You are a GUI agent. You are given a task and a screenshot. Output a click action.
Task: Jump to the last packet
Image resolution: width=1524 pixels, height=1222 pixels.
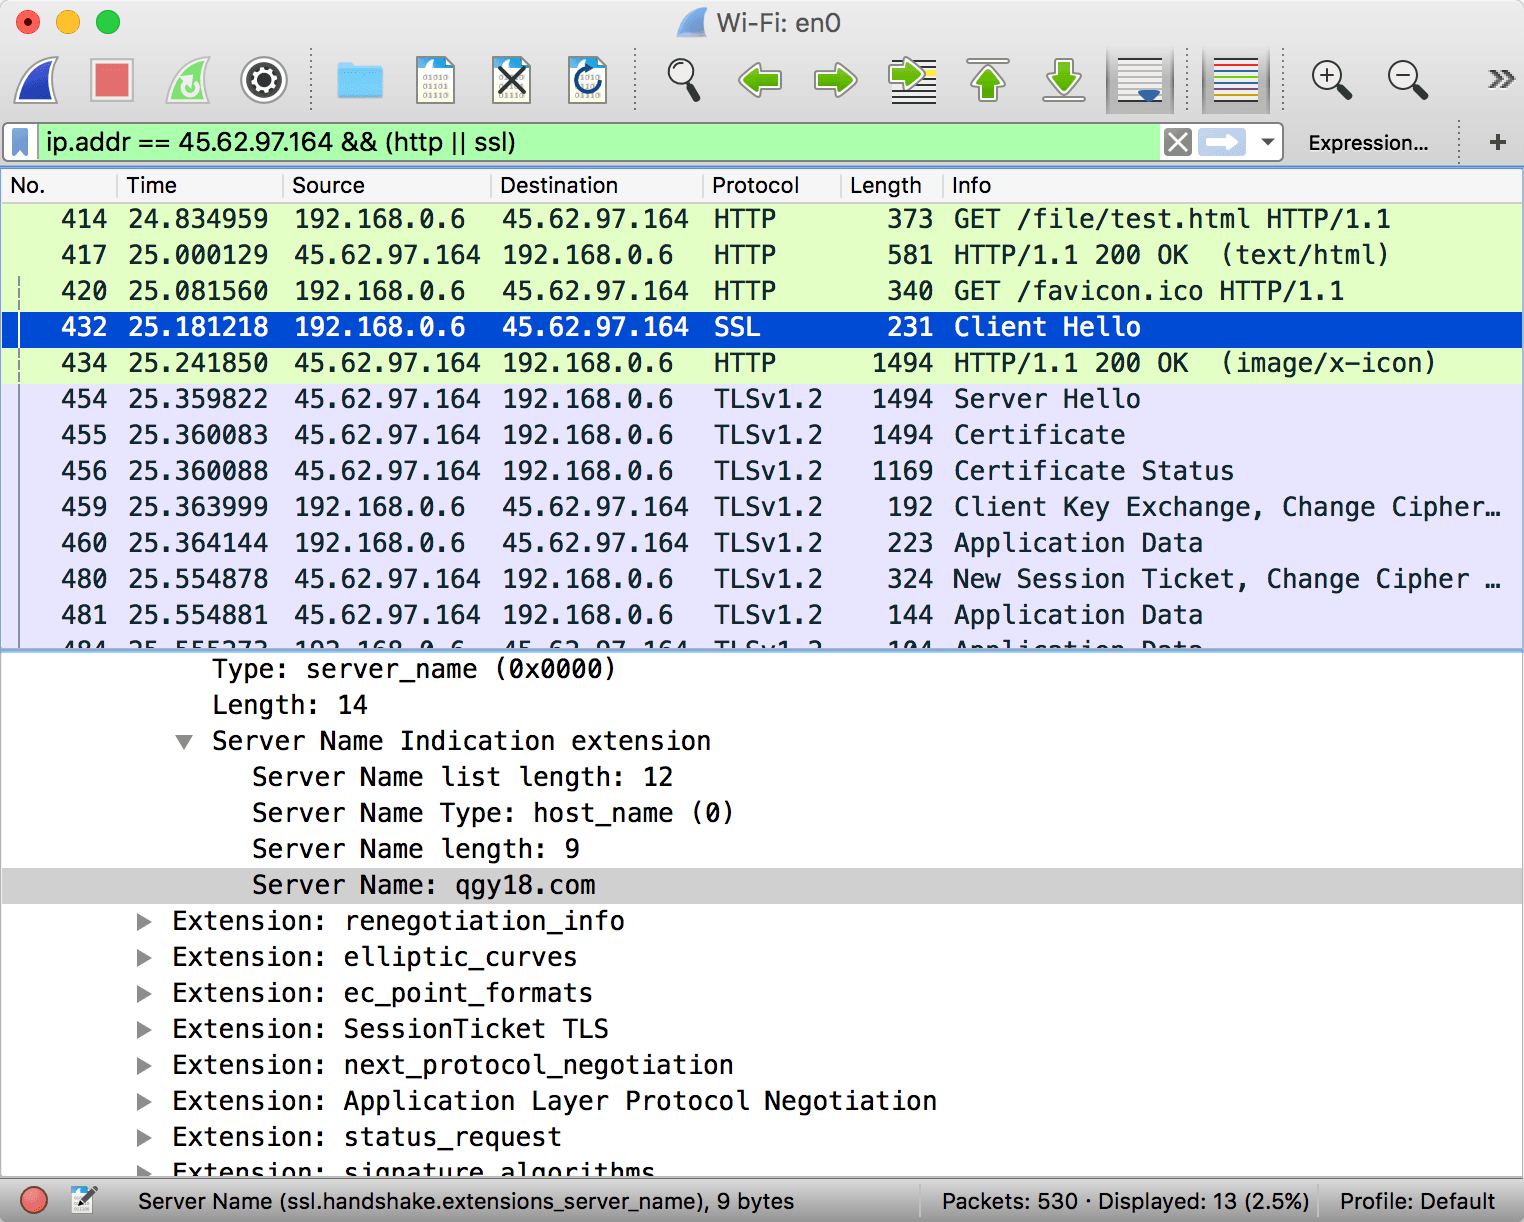(x=1064, y=80)
